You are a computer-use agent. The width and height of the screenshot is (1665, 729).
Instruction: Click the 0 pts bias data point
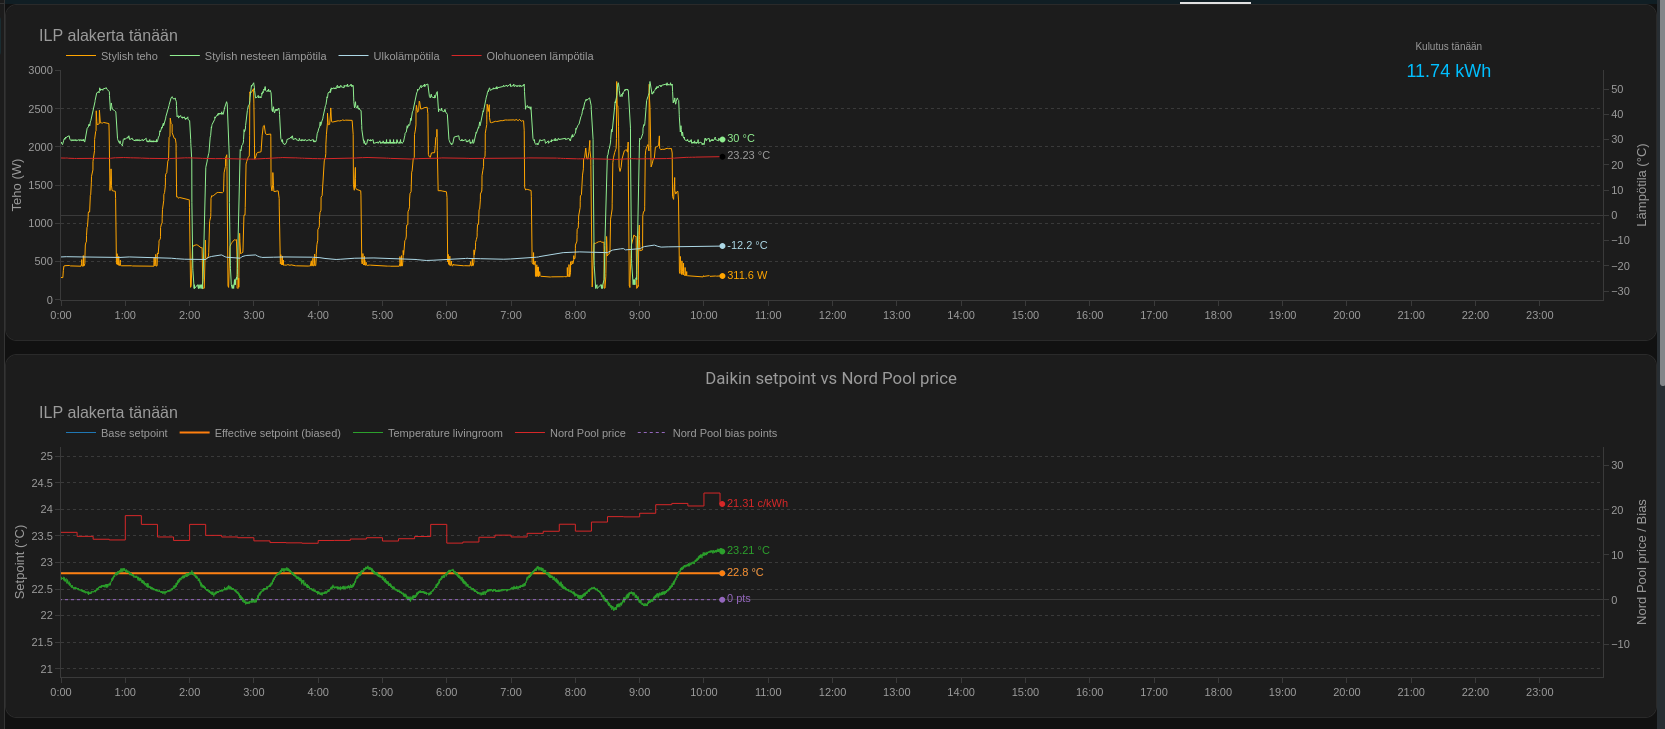coord(722,599)
